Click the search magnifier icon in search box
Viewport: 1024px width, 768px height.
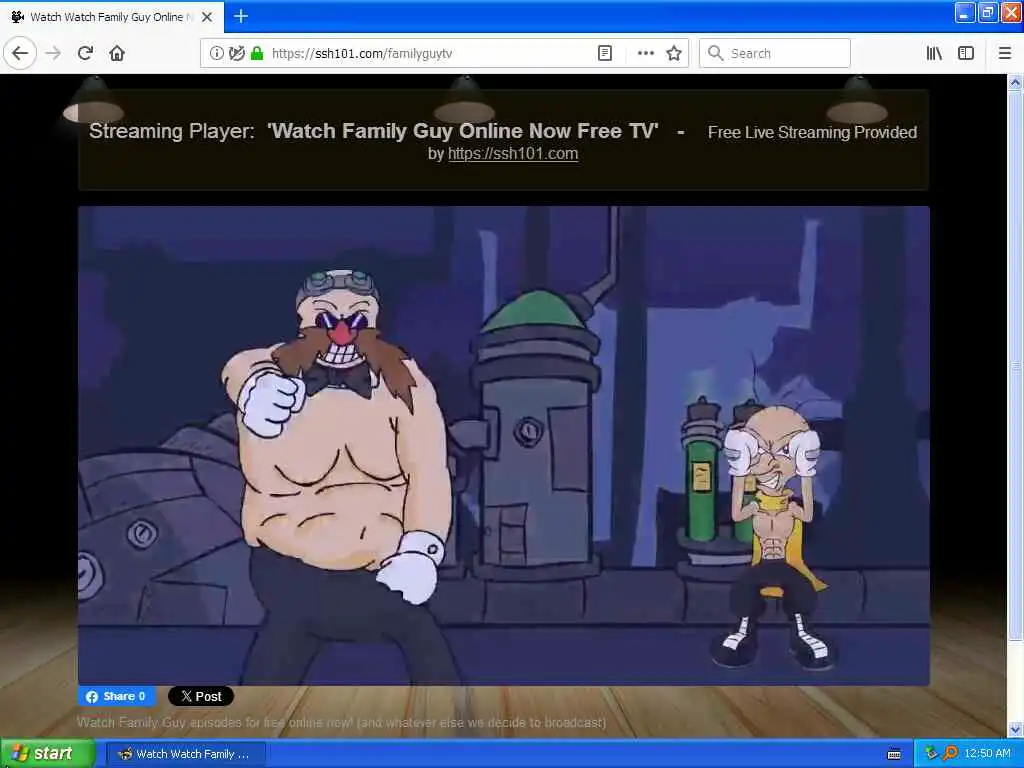pyautogui.click(x=716, y=53)
